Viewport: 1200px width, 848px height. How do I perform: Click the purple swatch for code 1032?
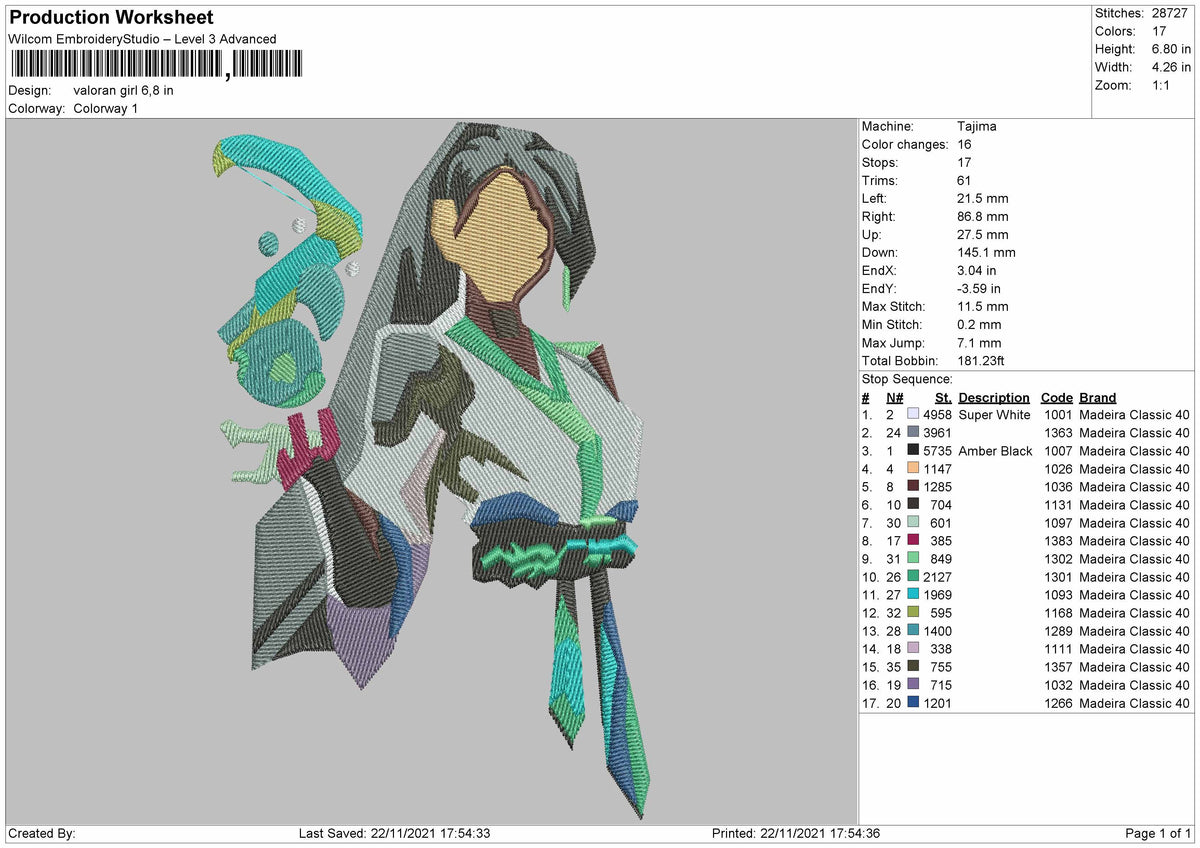pyautogui.click(x=913, y=684)
